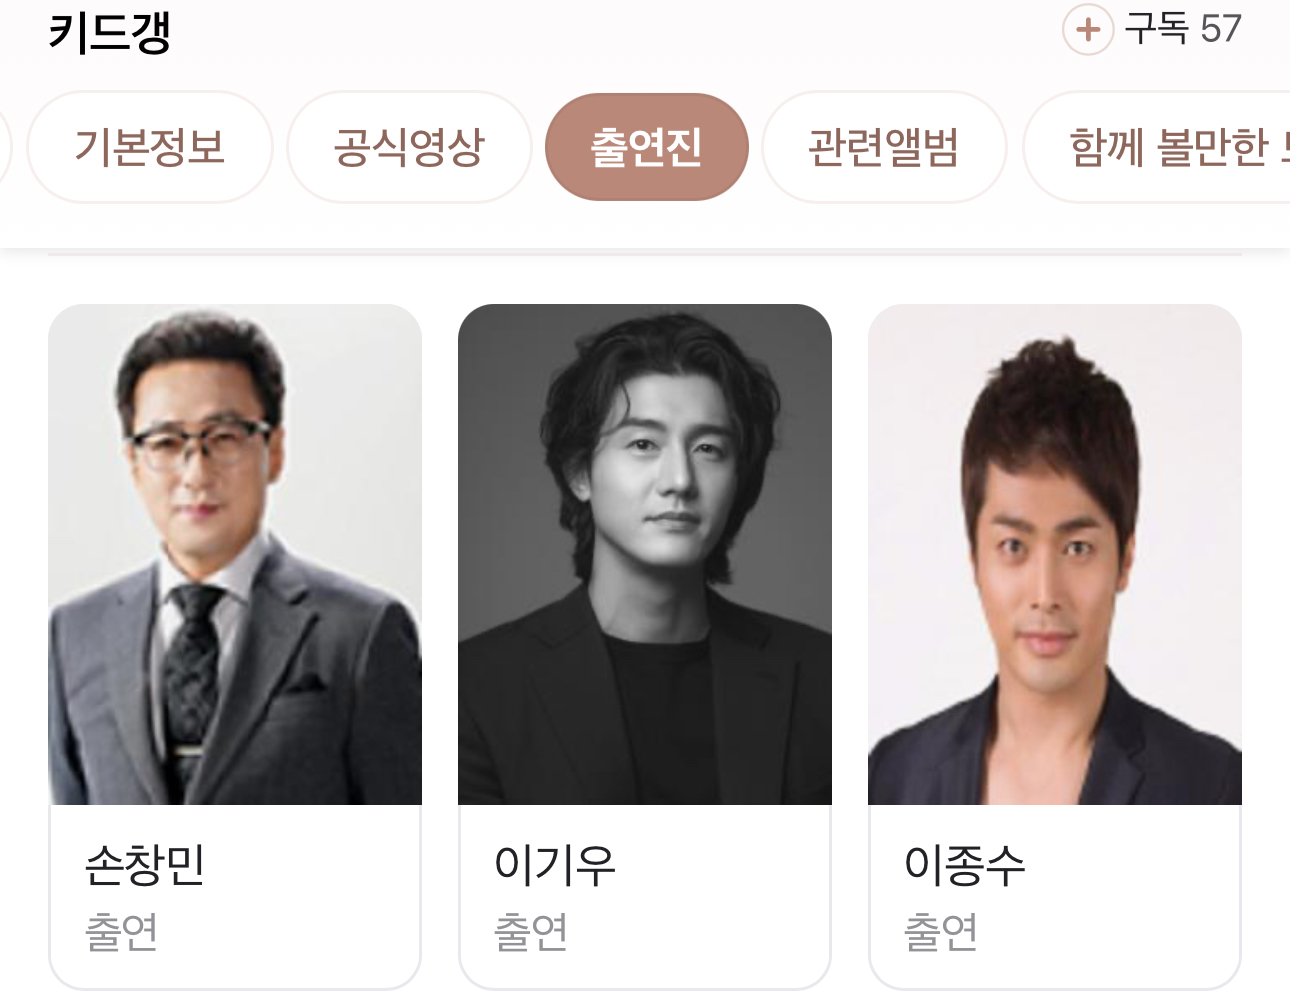The image size is (1290, 1001).
Task: Open the 공식영상 tab
Action: click(409, 147)
